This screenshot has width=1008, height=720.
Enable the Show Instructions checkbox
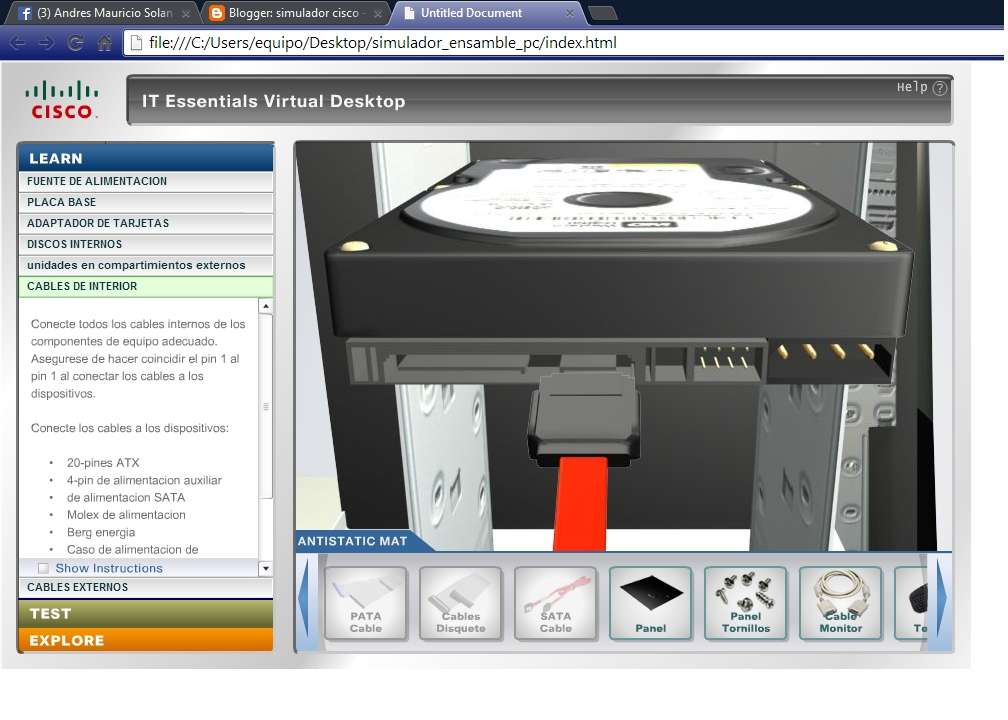43,567
